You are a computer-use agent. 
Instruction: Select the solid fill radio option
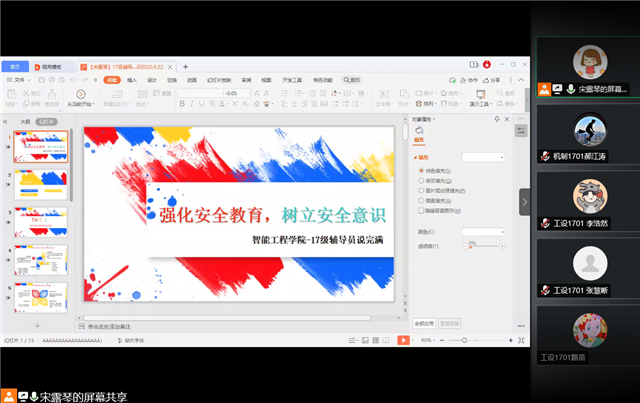click(421, 171)
